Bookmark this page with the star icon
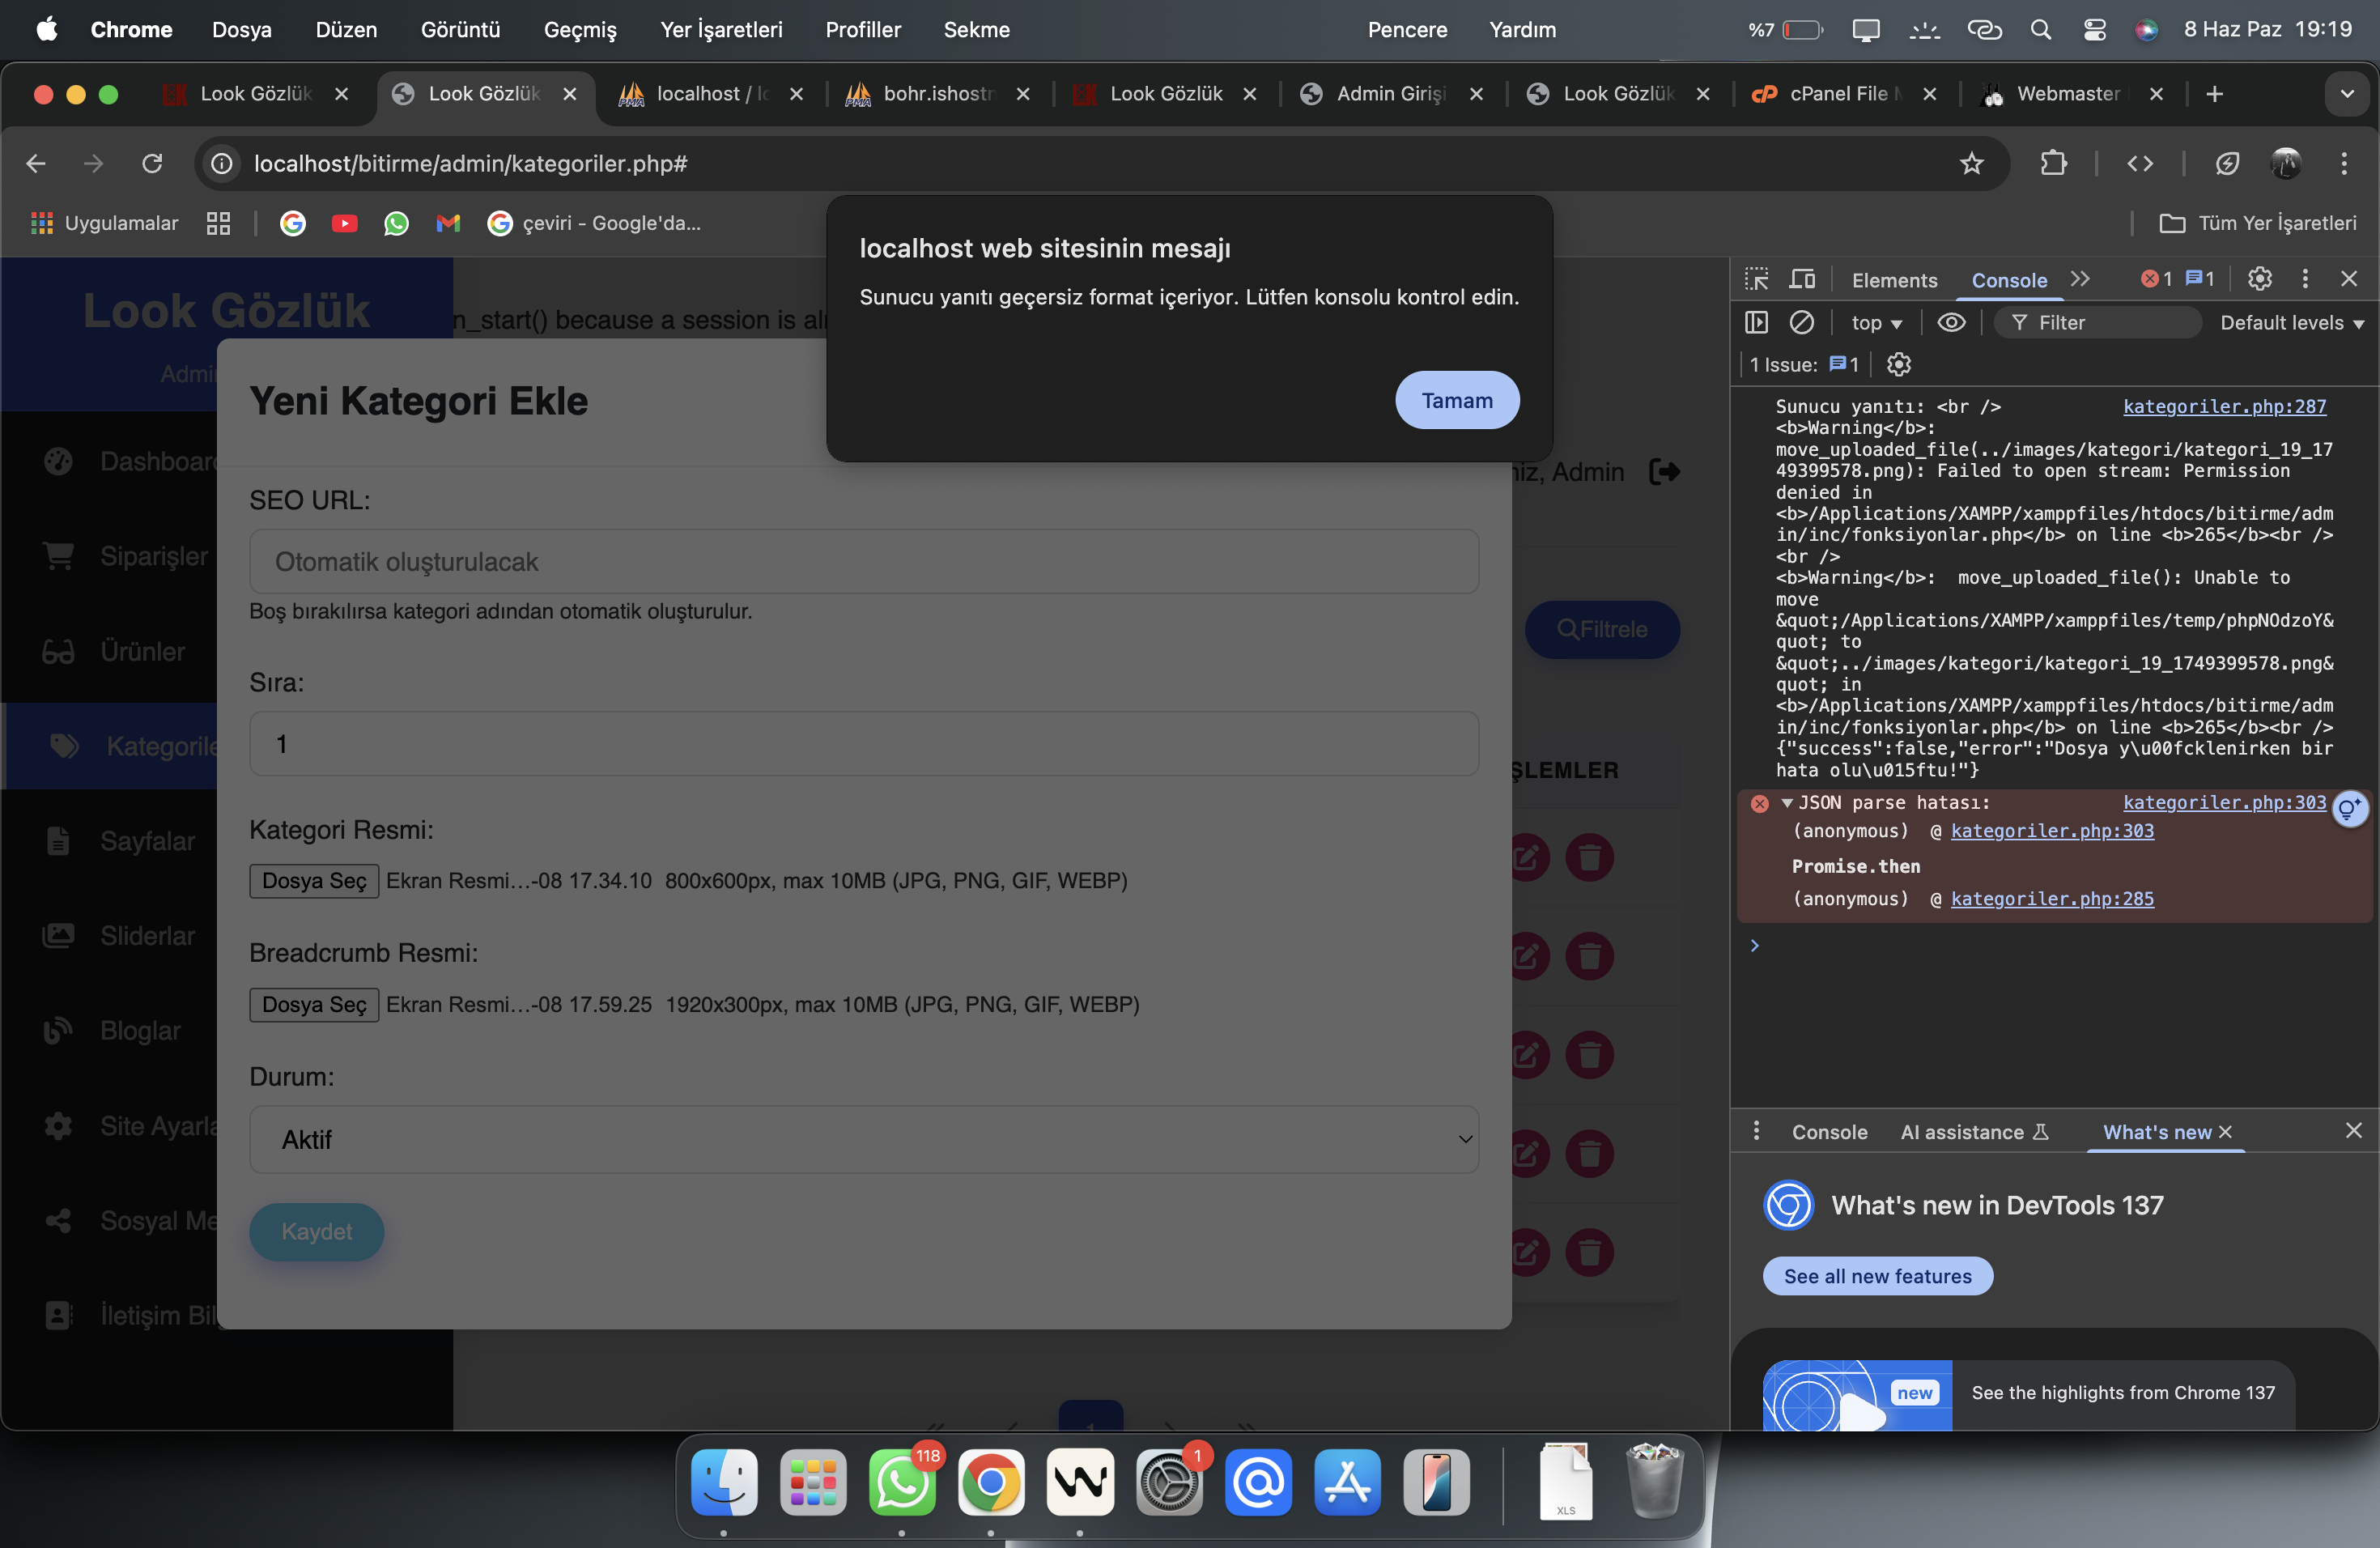The width and height of the screenshot is (2380, 1548). point(1970,163)
